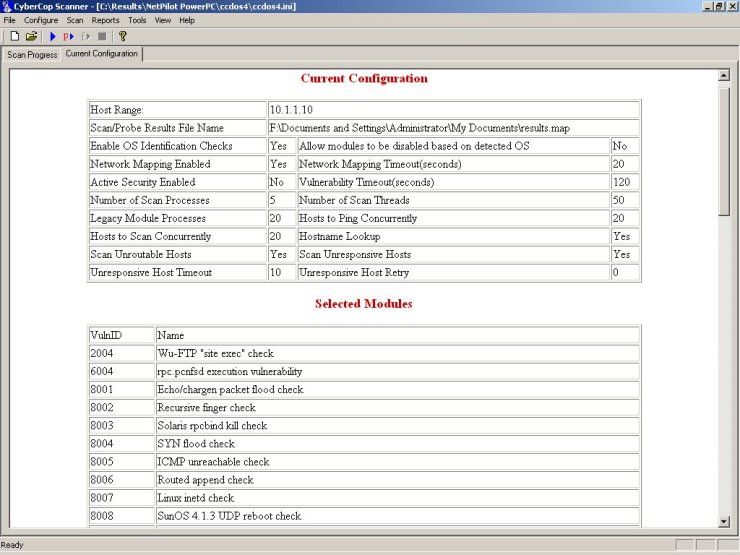Switch to the Scan Progress tab
The width and height of the screenshot is (740, 555).
coord(32,55)
